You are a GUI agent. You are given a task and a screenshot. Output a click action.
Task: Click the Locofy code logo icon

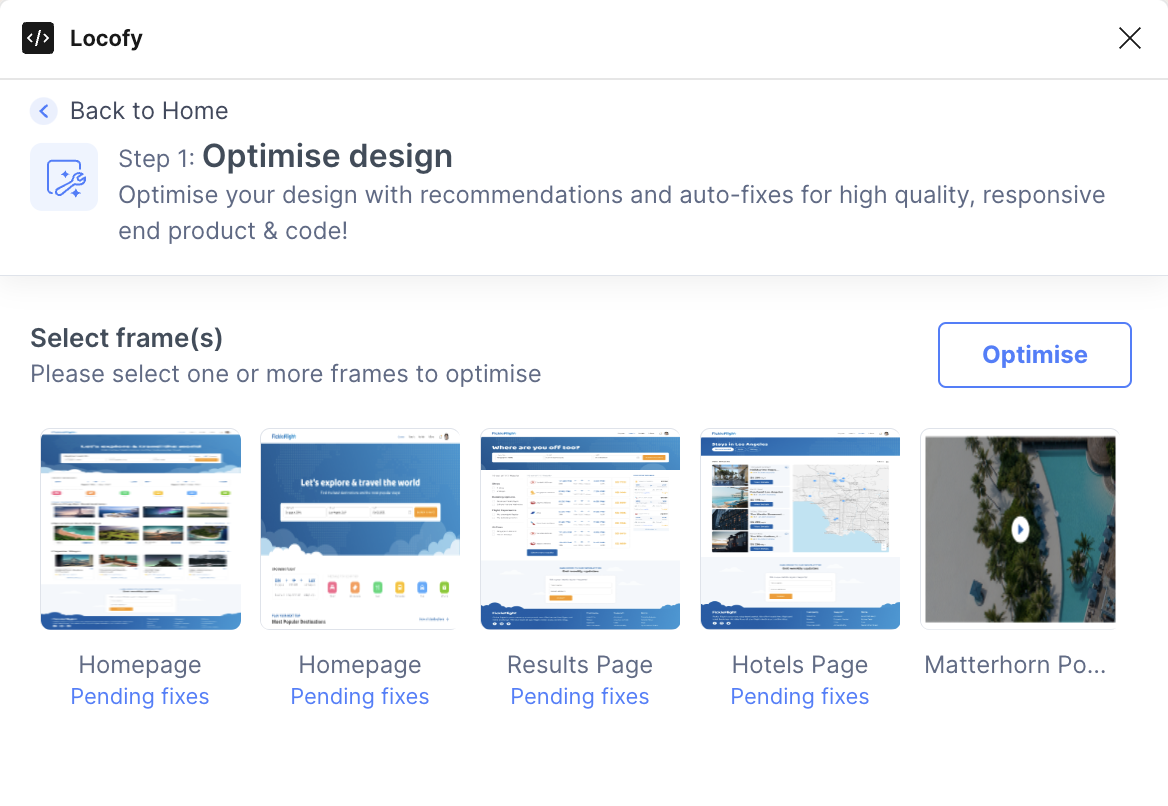coord(38,38)
